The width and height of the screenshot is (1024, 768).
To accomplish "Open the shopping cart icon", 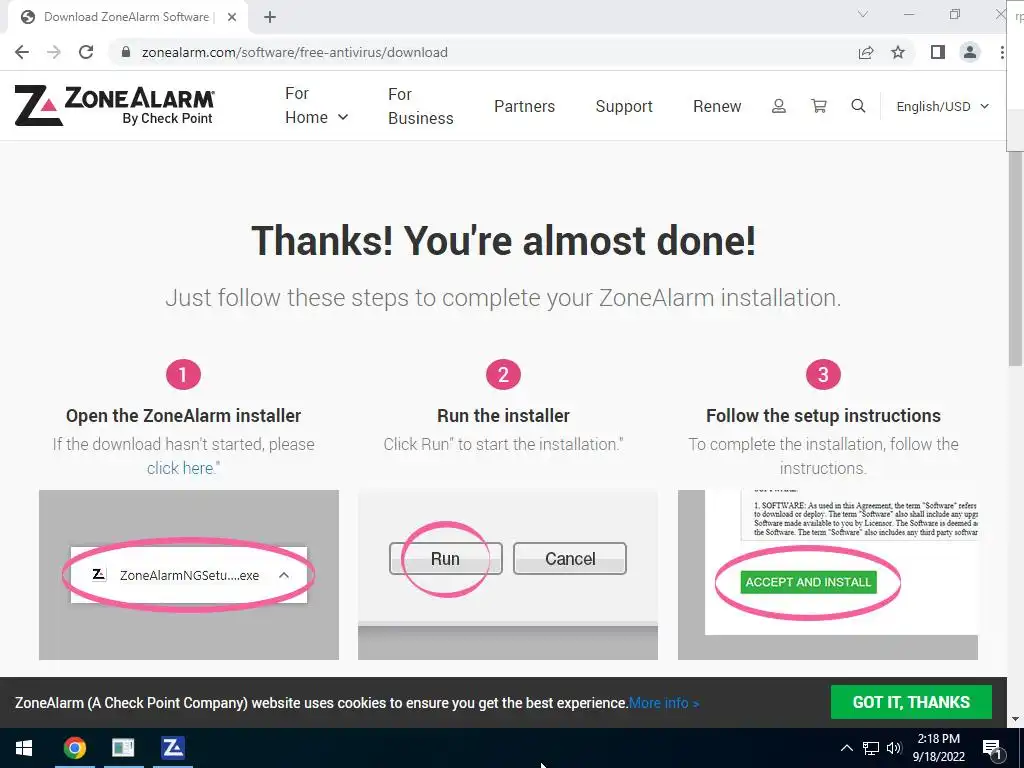I will point(818,106).
